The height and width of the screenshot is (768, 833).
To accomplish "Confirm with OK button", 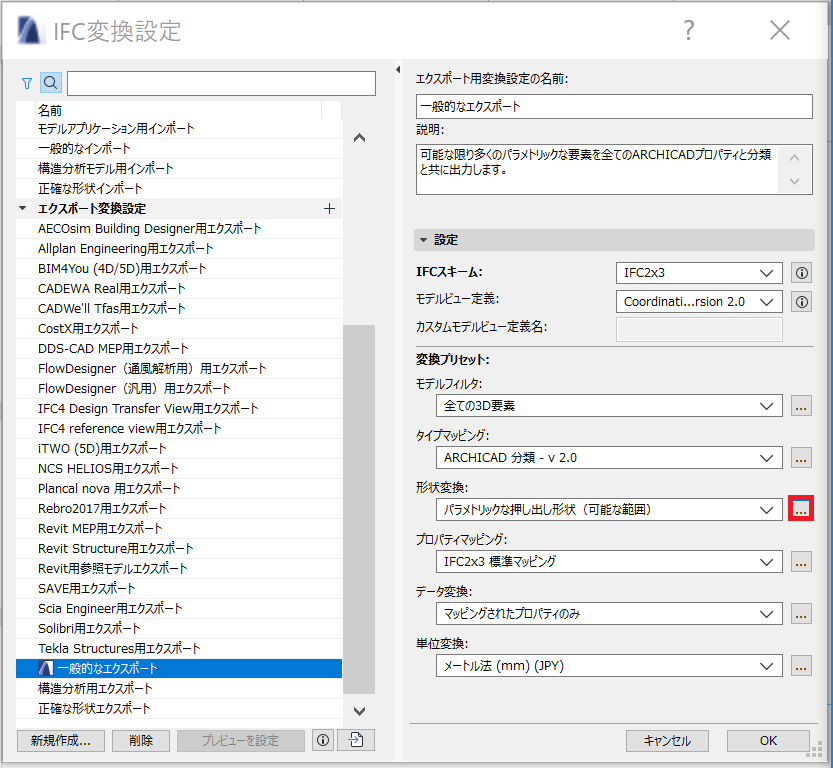I will point(768,741).
